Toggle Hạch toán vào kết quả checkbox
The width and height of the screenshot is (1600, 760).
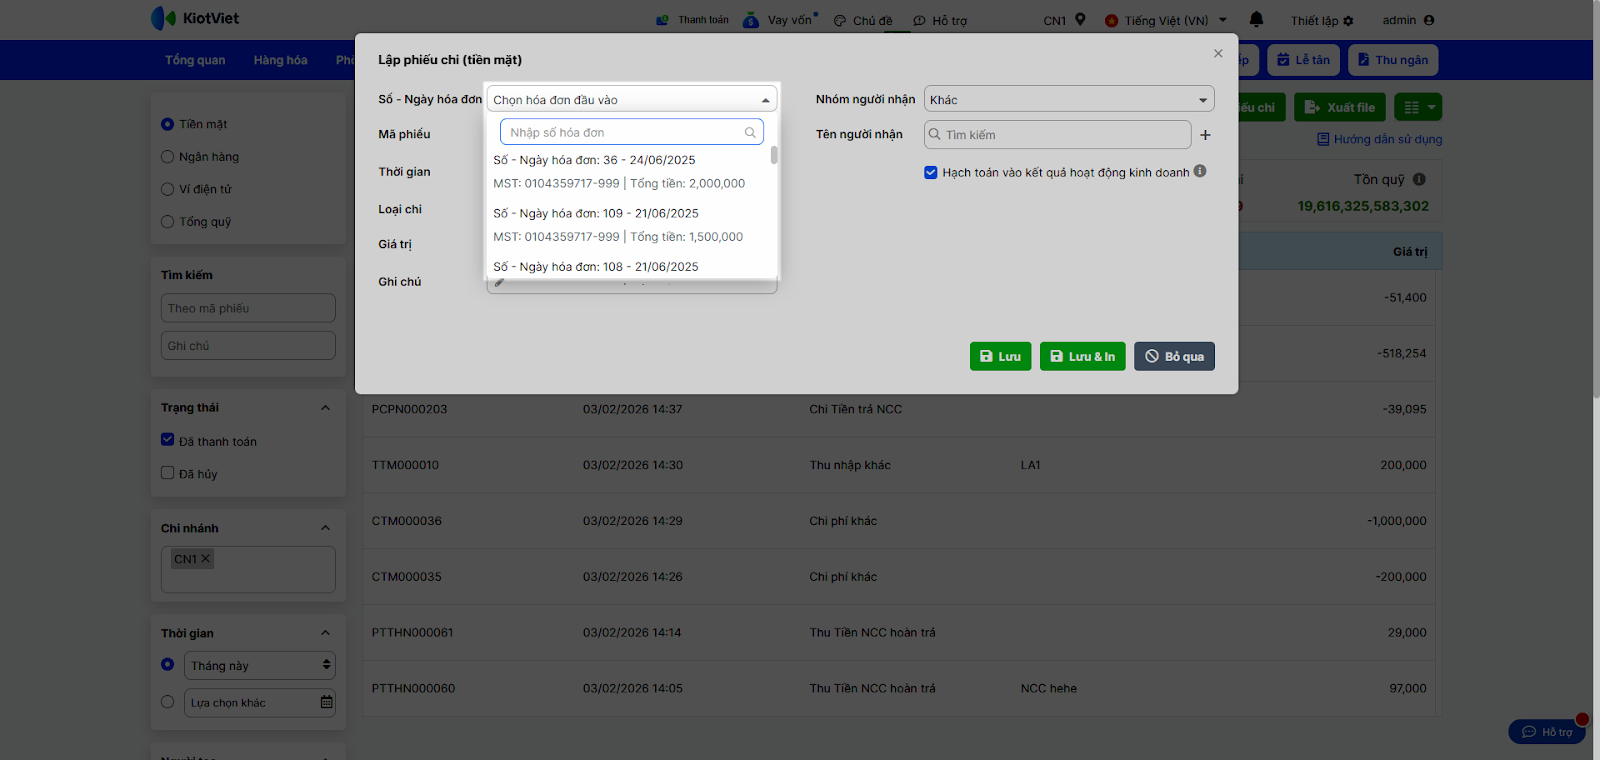tap(931, 172)
